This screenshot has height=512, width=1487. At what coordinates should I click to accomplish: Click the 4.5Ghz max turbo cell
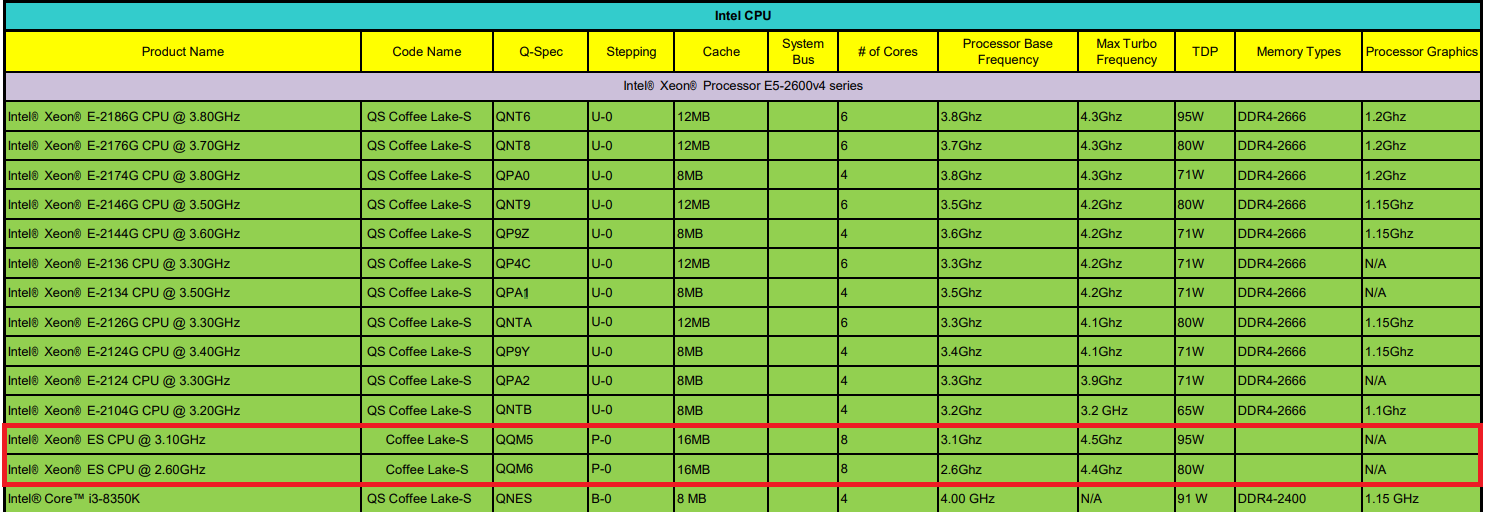[1126, 439]
